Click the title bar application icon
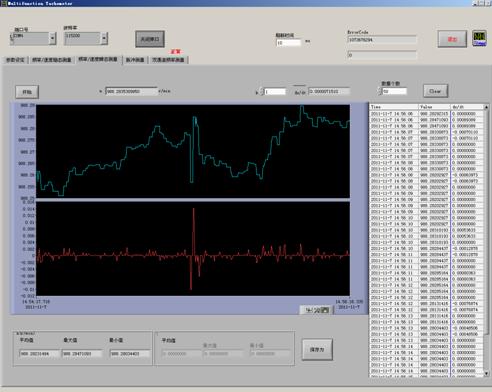492x392 pixels. 3,3
